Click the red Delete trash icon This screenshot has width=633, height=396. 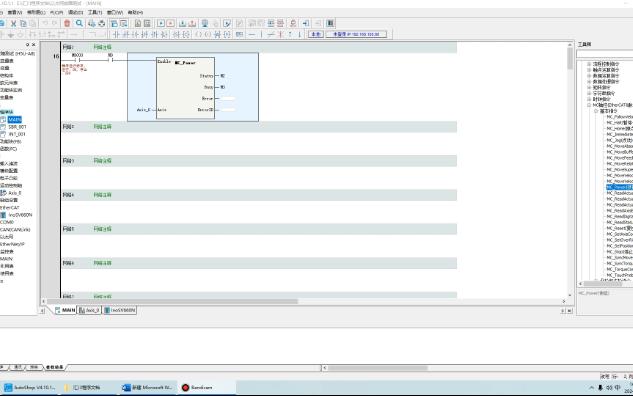(x=67, y=23)
